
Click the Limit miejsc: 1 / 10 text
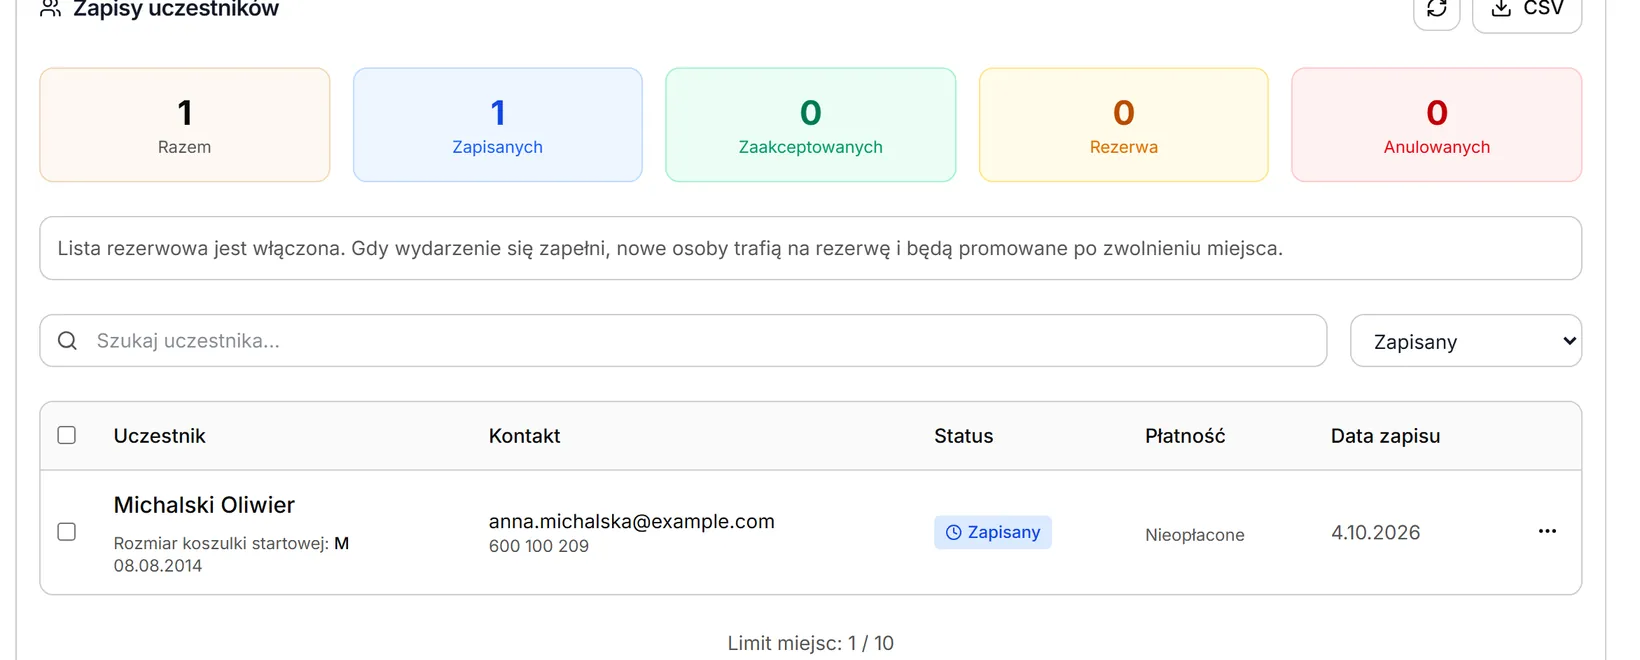point(811,643)
